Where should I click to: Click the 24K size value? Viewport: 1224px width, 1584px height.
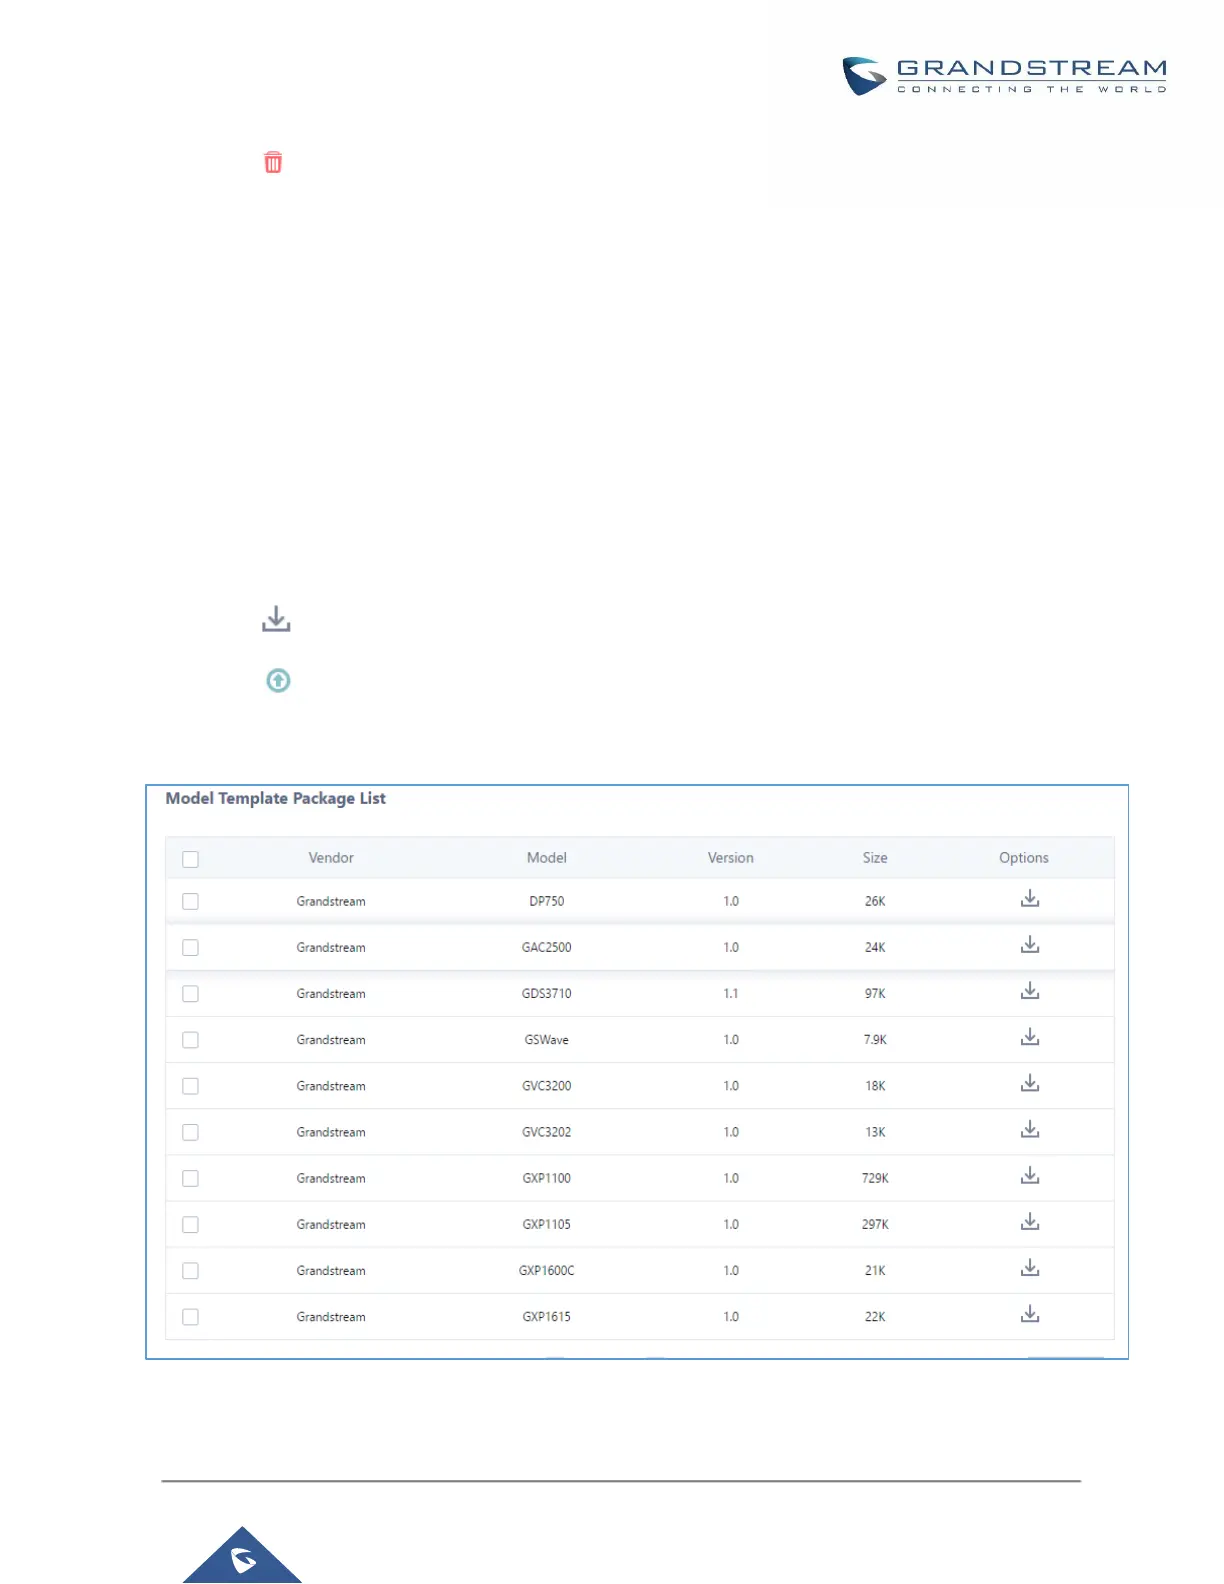click(x=875, y=947)
